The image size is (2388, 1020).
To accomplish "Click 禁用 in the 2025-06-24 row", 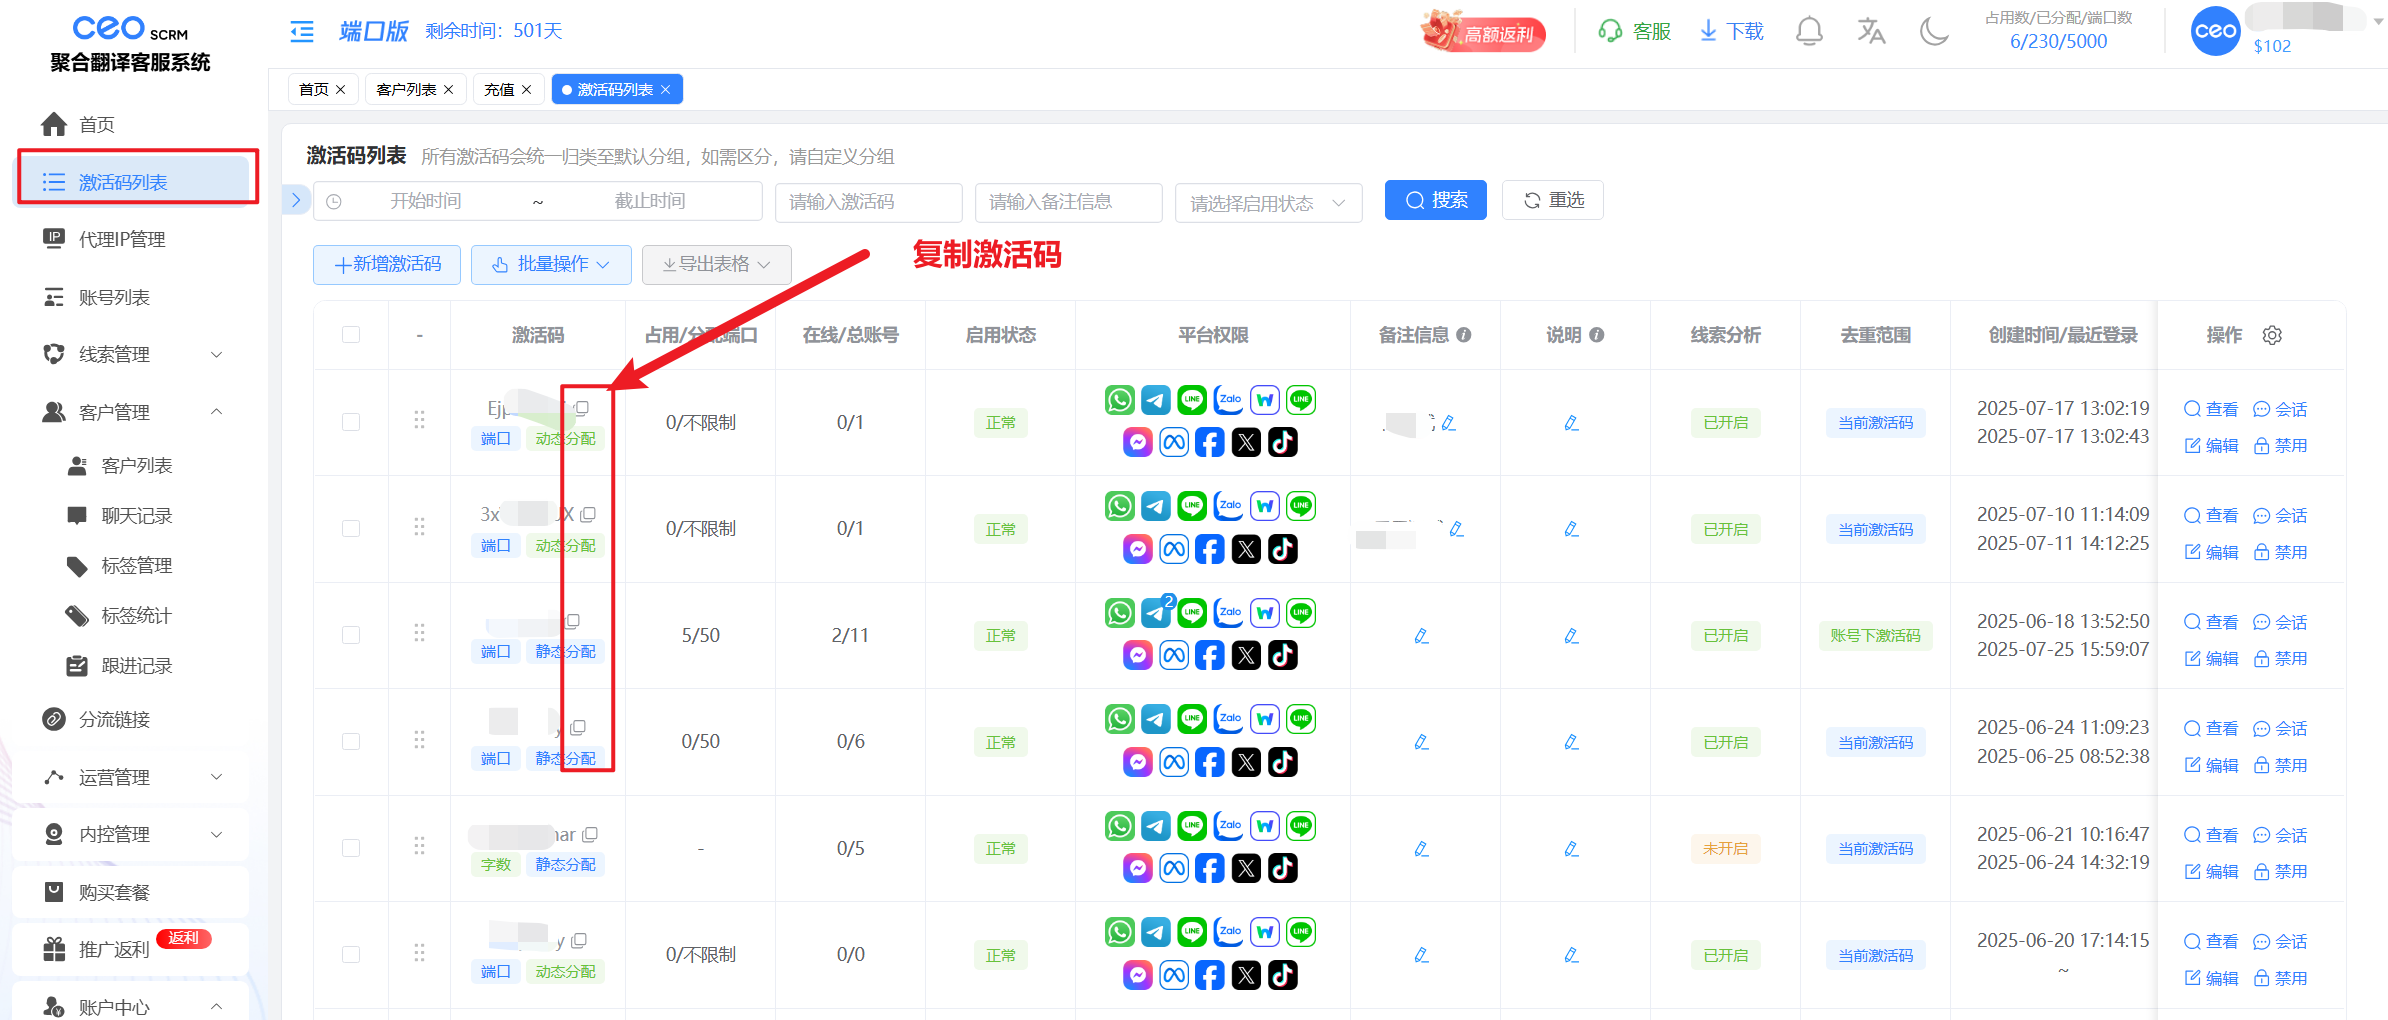I will 2280,765.
